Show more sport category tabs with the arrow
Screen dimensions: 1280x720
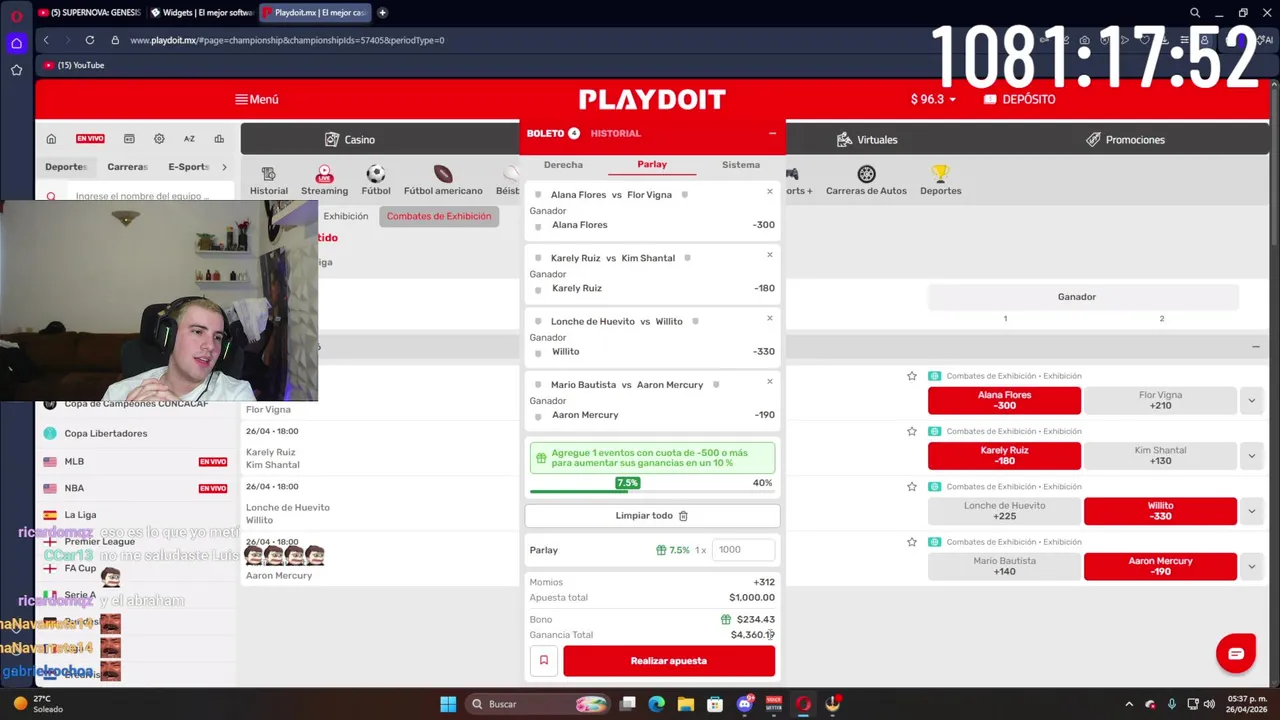[224, 167]
